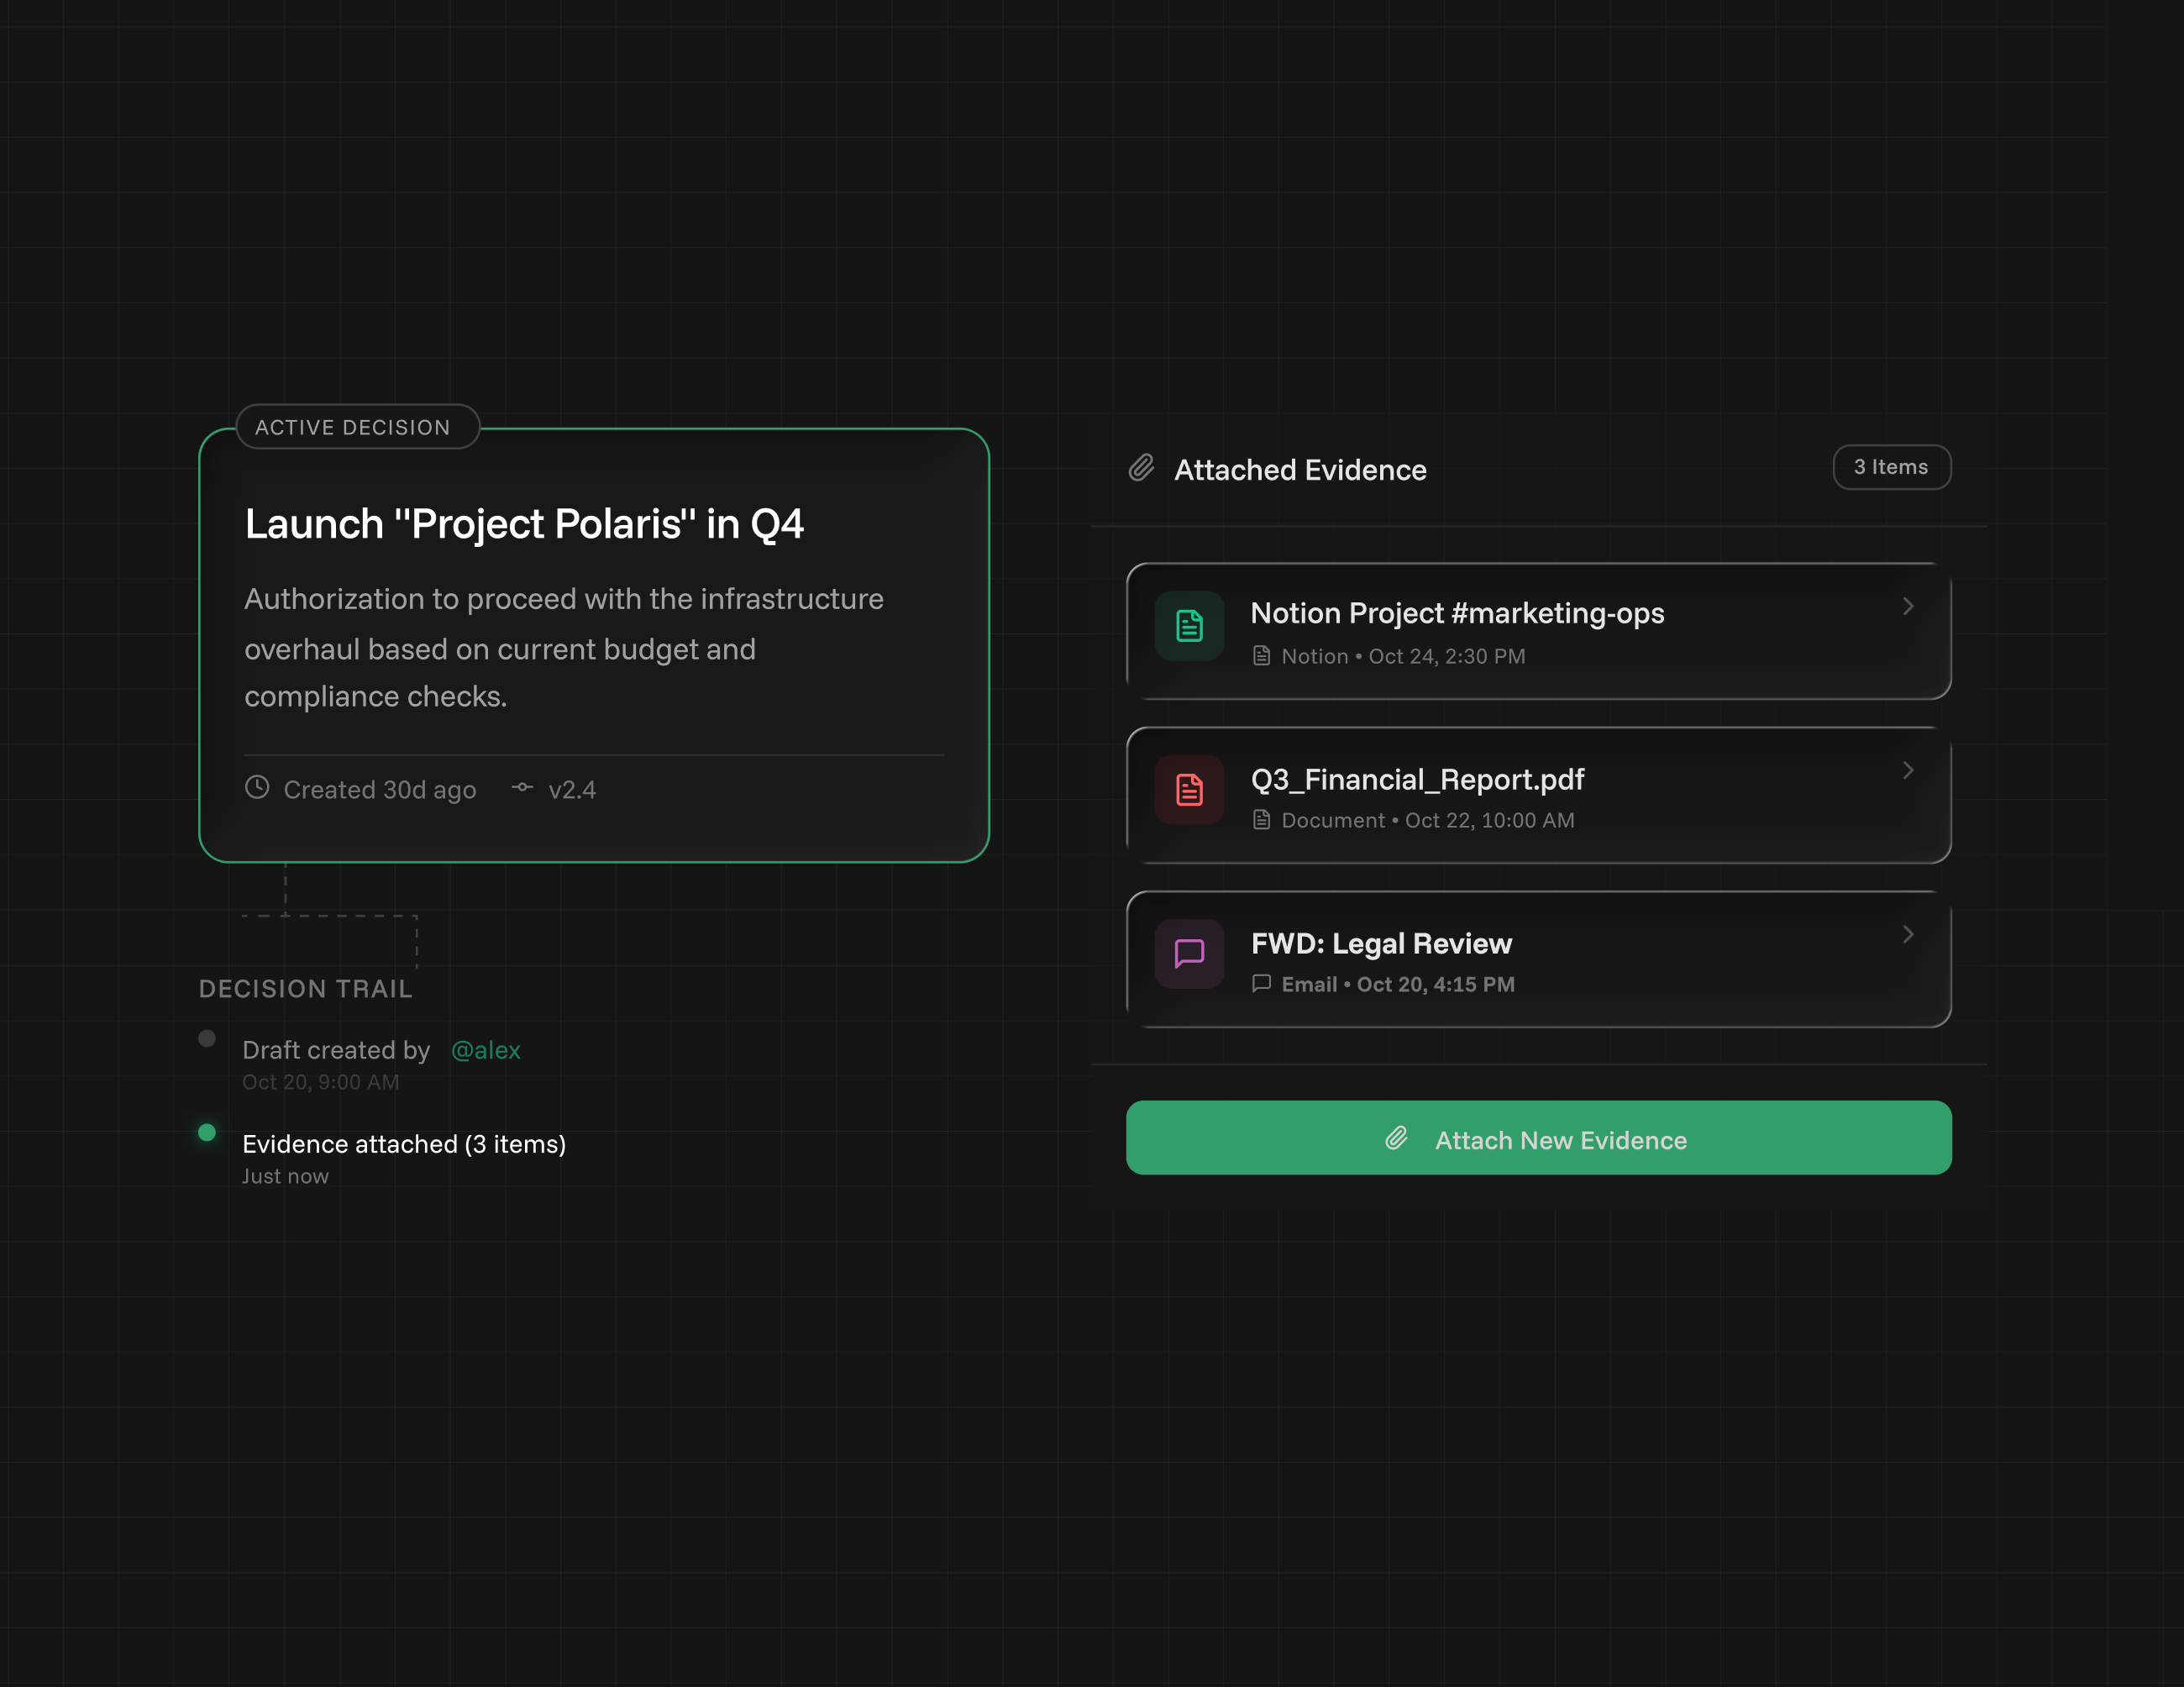Click small document icon before Notion date

point(1262,656)
